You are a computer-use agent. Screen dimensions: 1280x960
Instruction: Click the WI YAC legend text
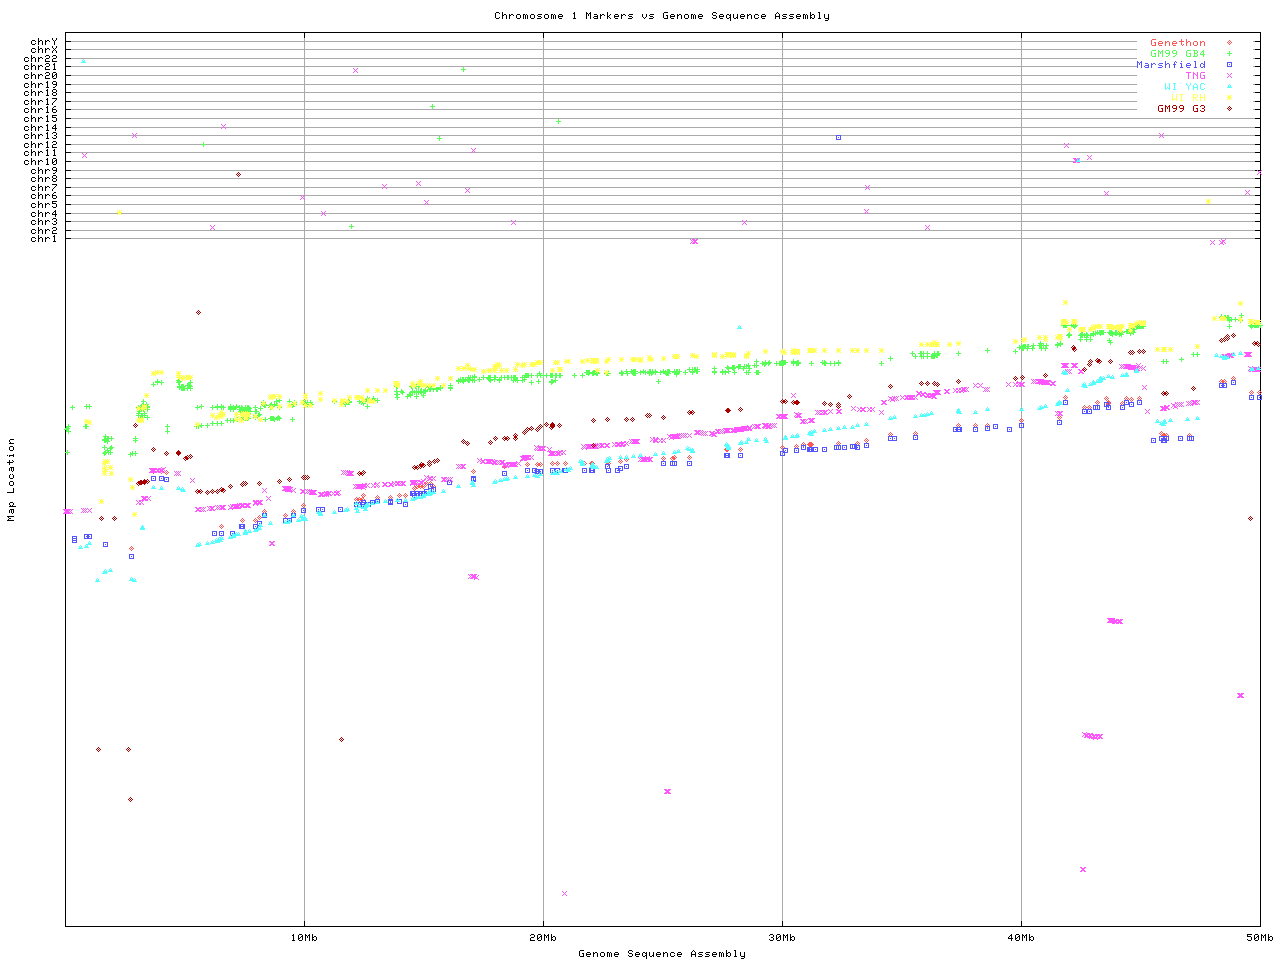coord(1184,87)
